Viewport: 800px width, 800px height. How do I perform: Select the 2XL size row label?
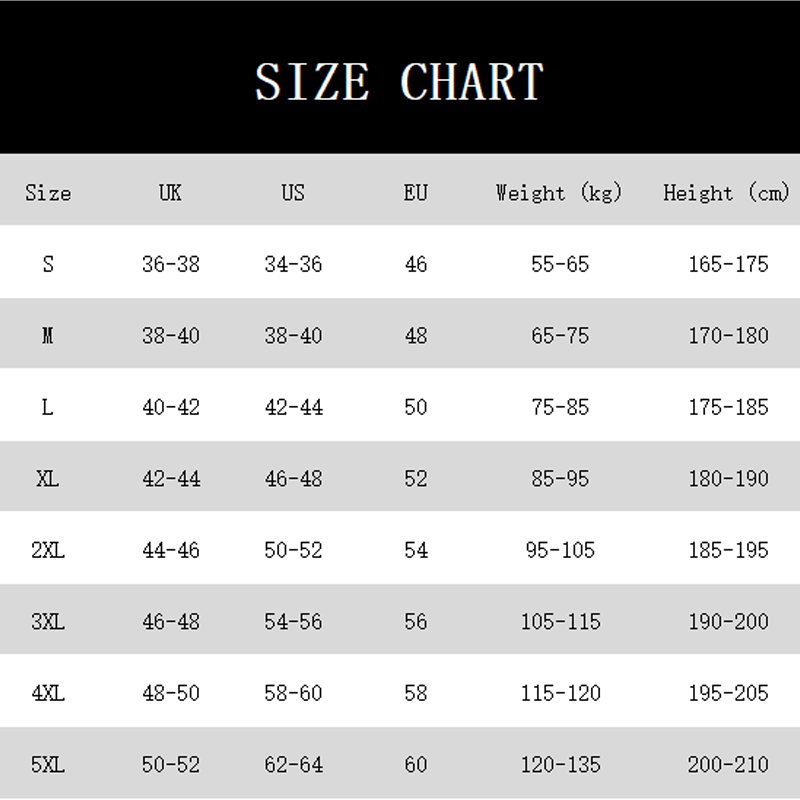click(48, 550)
